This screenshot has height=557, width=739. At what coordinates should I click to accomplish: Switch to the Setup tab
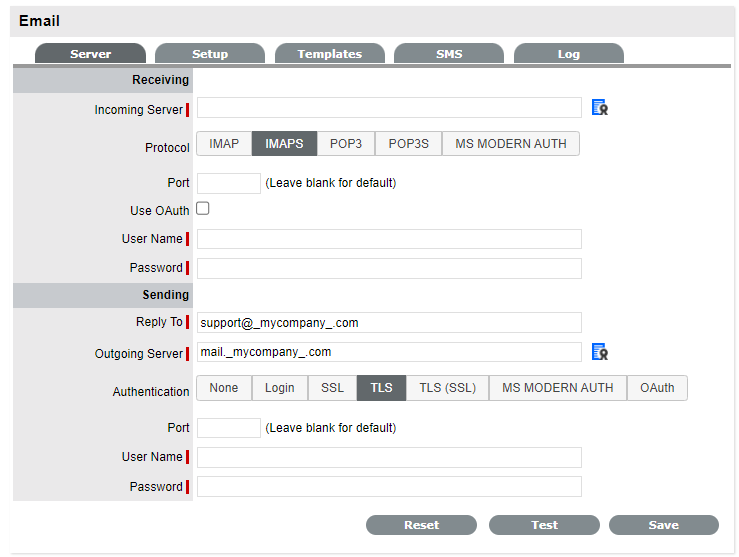coord(210,54)
